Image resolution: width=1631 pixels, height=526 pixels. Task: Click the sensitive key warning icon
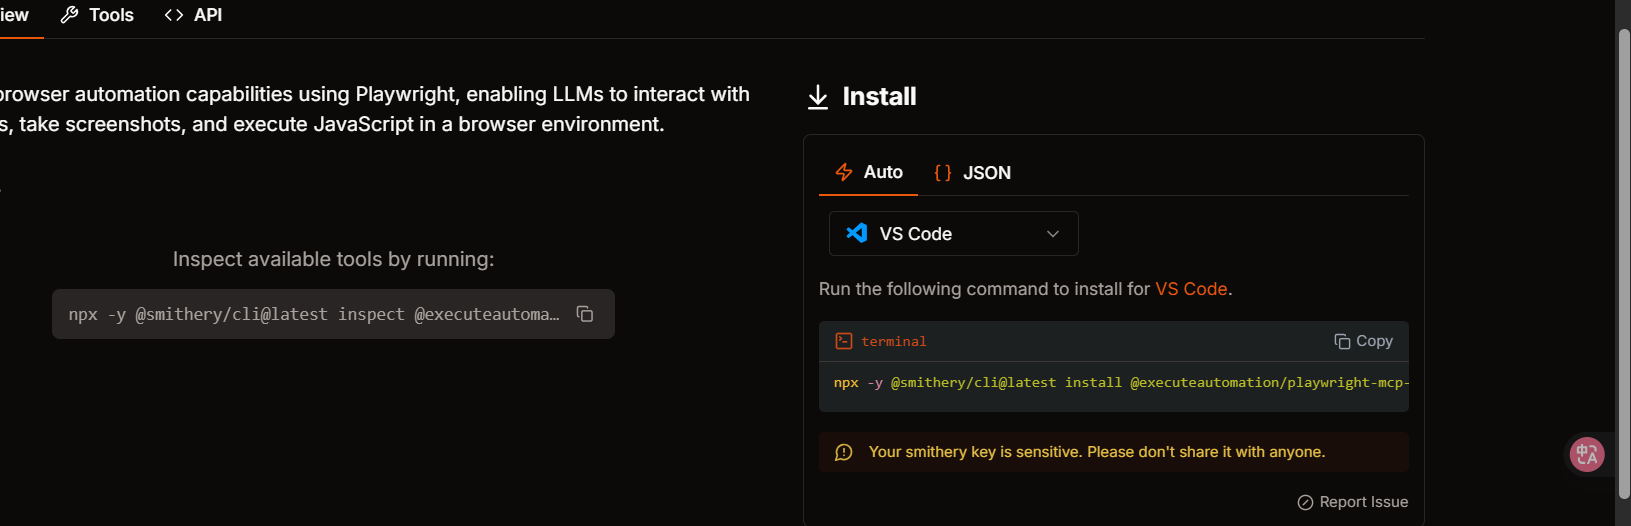click(x=844, y=452)
